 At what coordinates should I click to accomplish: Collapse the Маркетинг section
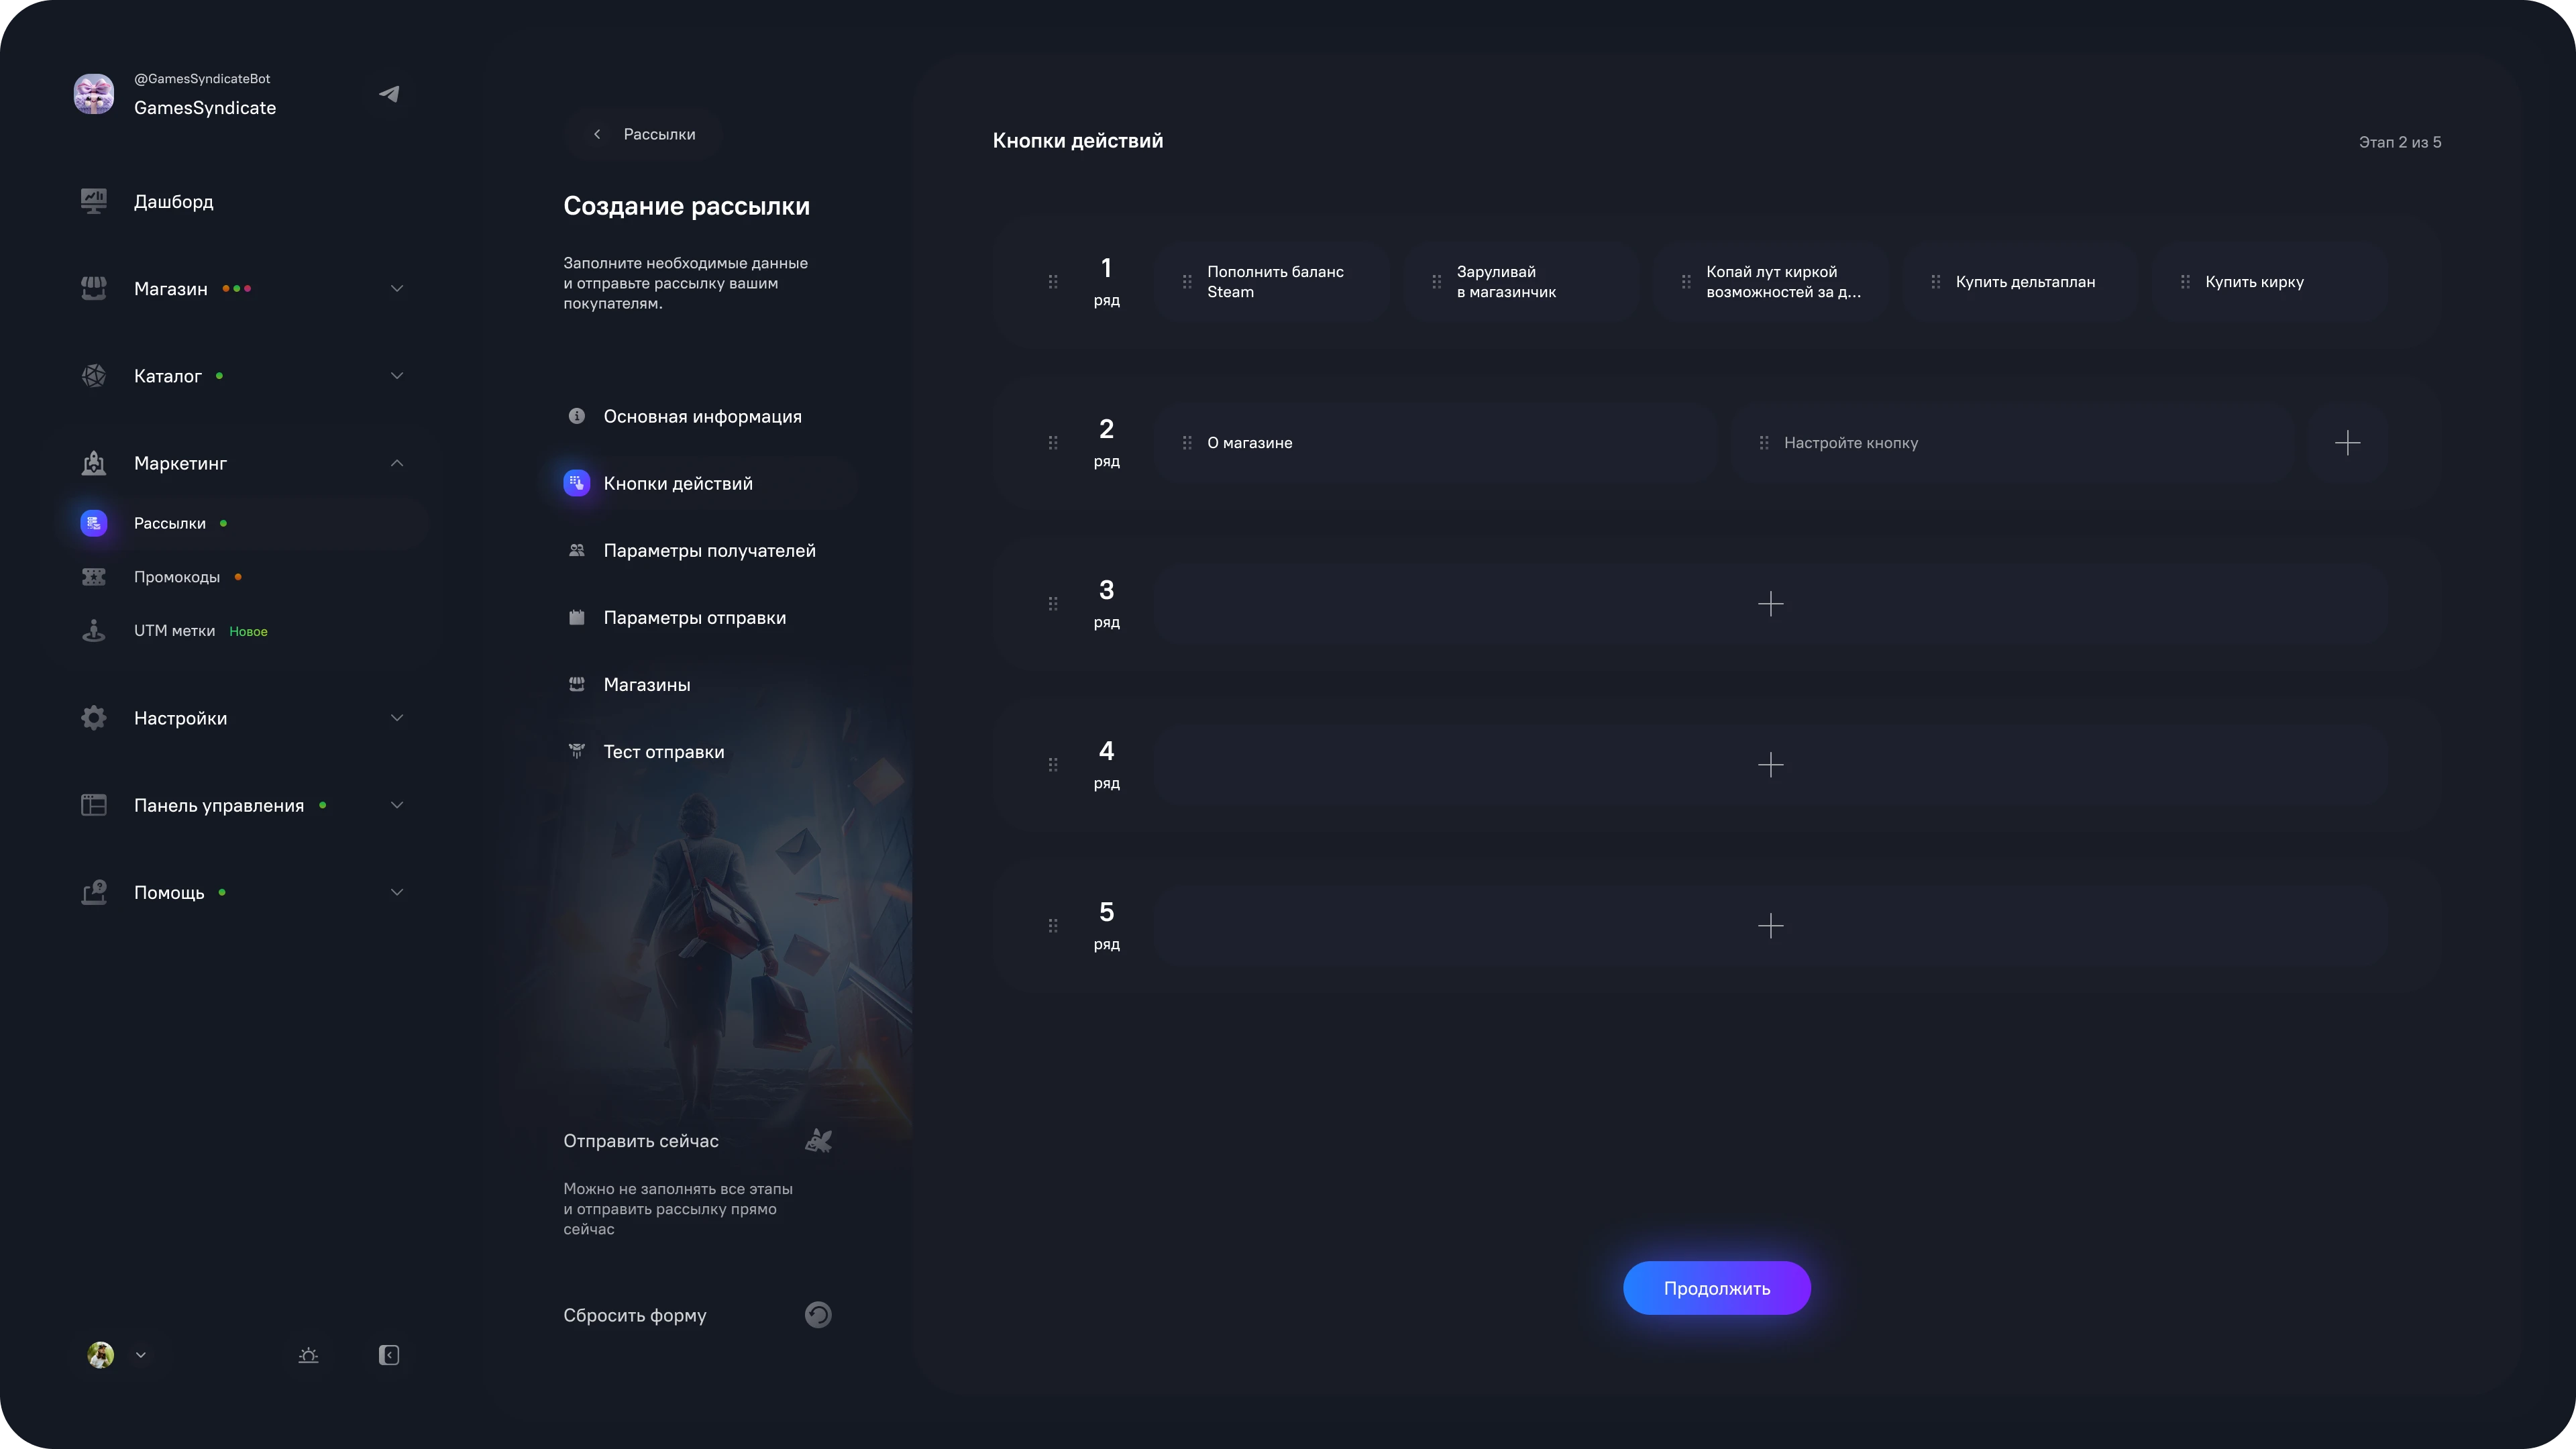pyautogui.click(x=396, y=463)
